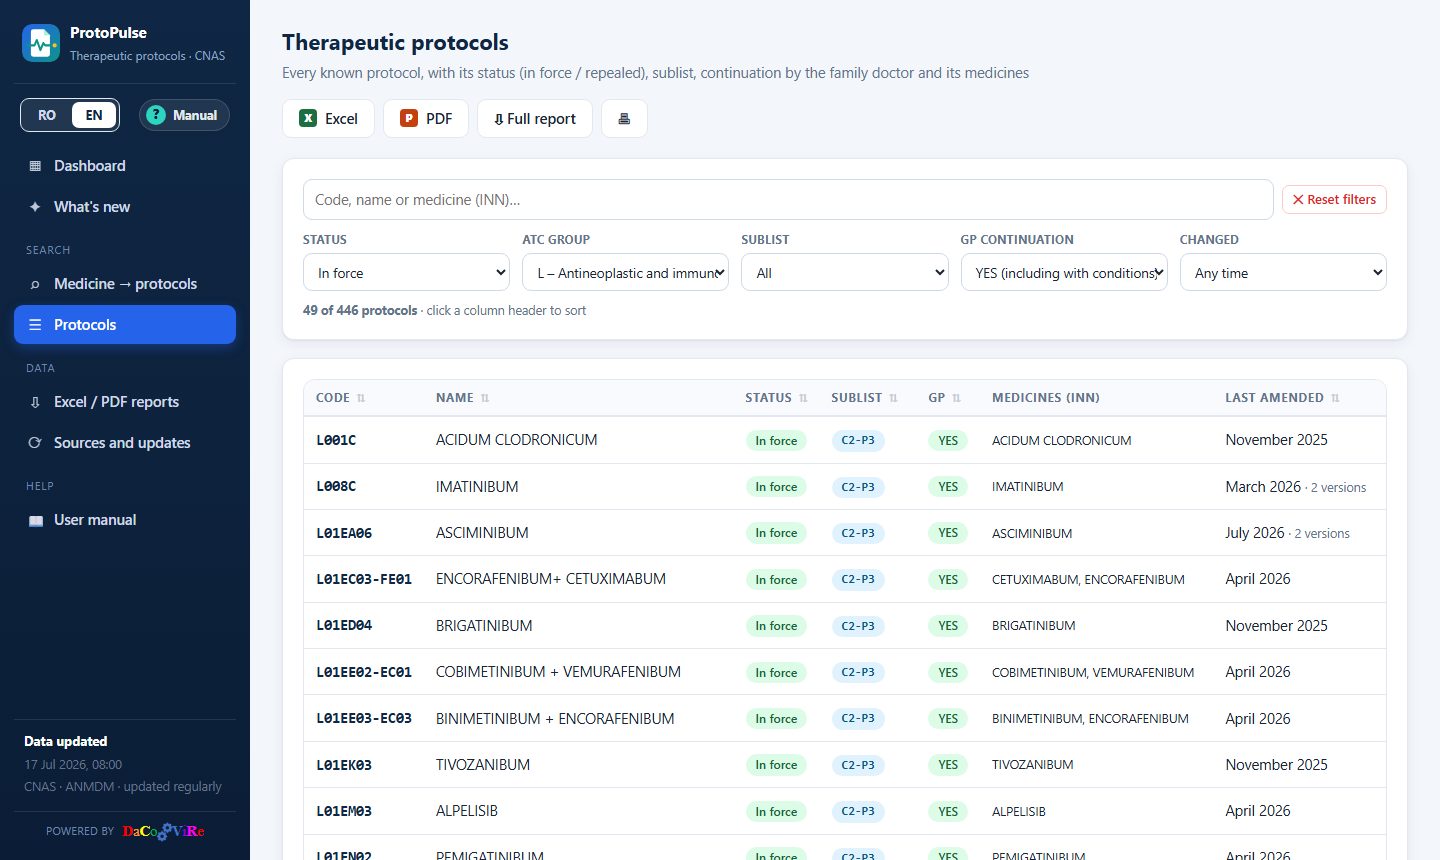Click the In force badge for BRIGATINIBUM
The image size is (1440, 860).
[776, 626]
